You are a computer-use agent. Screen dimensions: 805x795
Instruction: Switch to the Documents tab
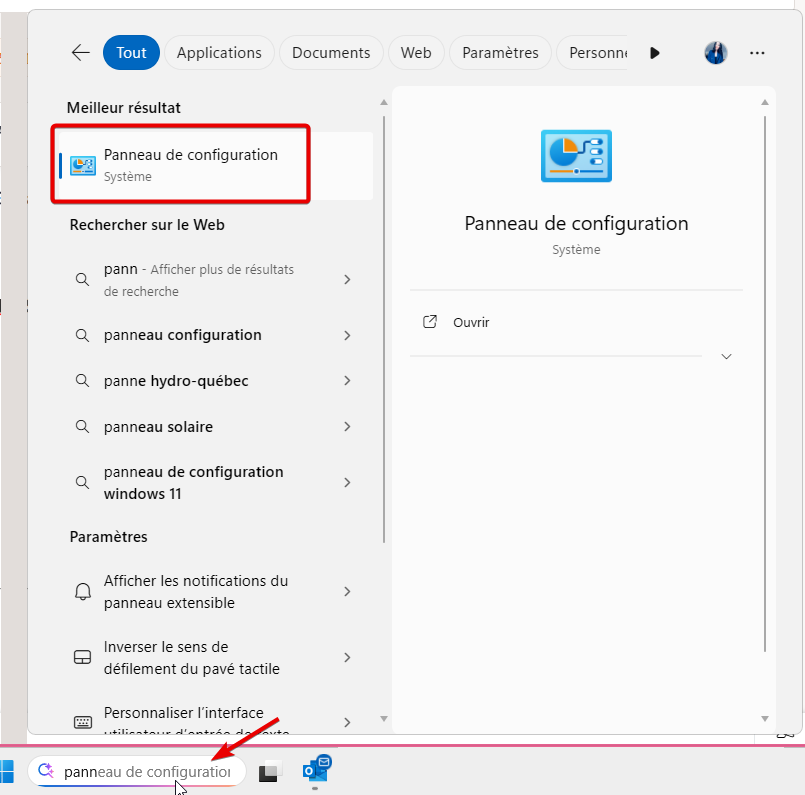tap(331, 52)
